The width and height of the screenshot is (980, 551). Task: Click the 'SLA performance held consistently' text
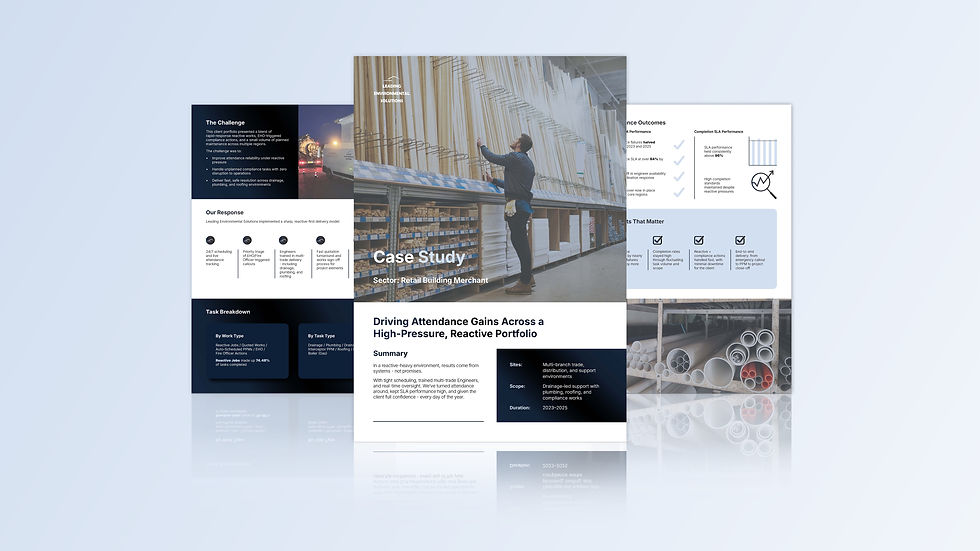point(718,152)
